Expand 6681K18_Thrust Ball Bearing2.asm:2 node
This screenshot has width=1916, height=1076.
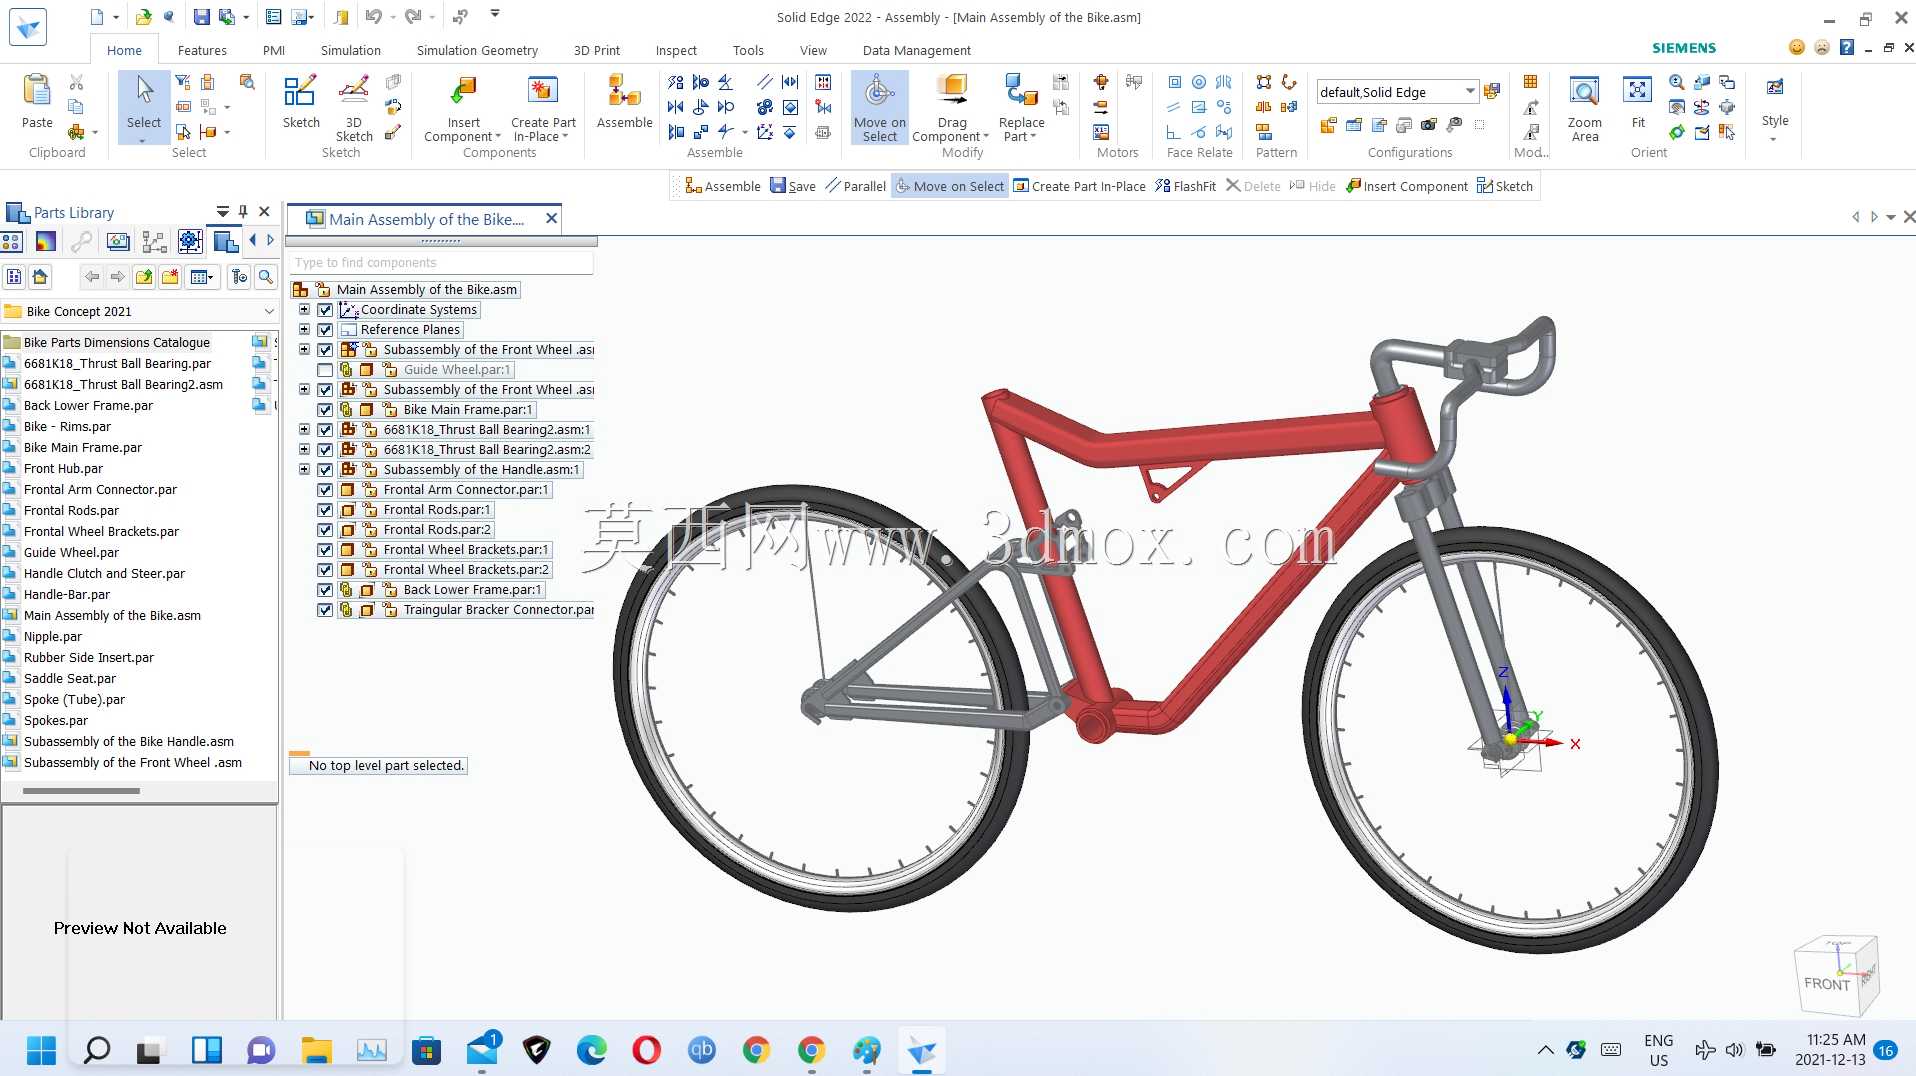point(304,450)
